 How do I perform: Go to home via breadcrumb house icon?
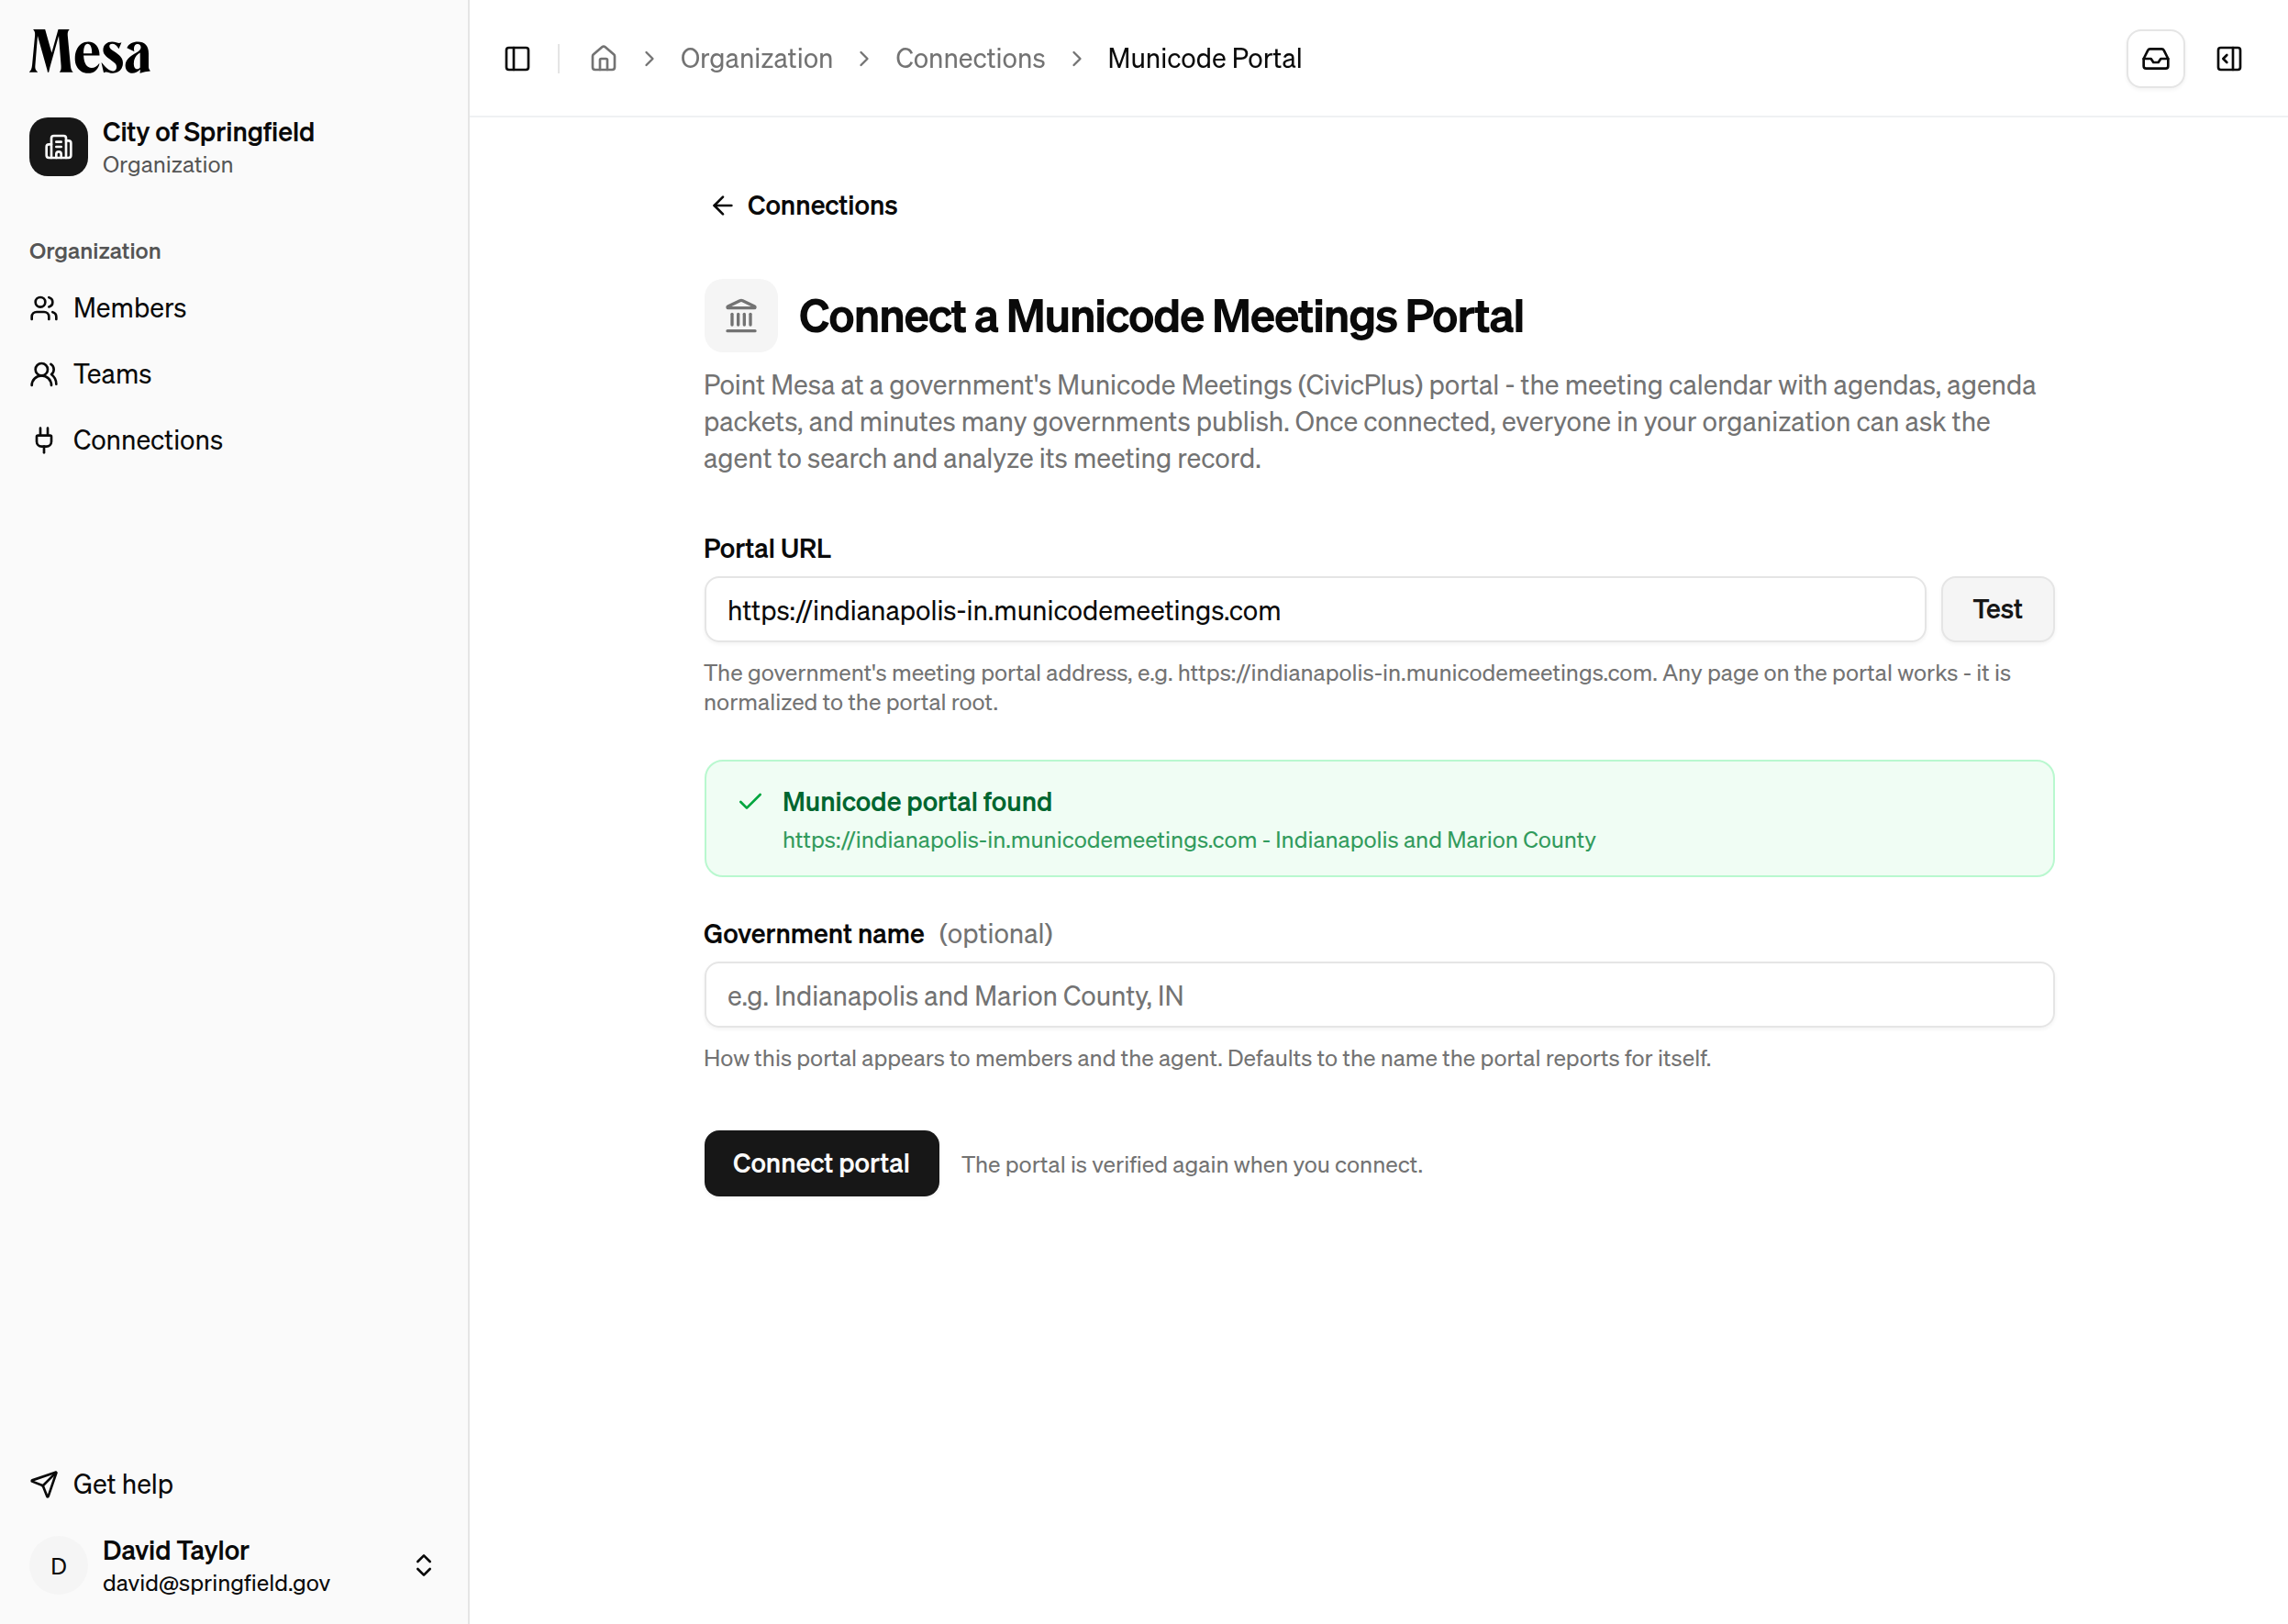pyautogui.click(x=603, y=59)
